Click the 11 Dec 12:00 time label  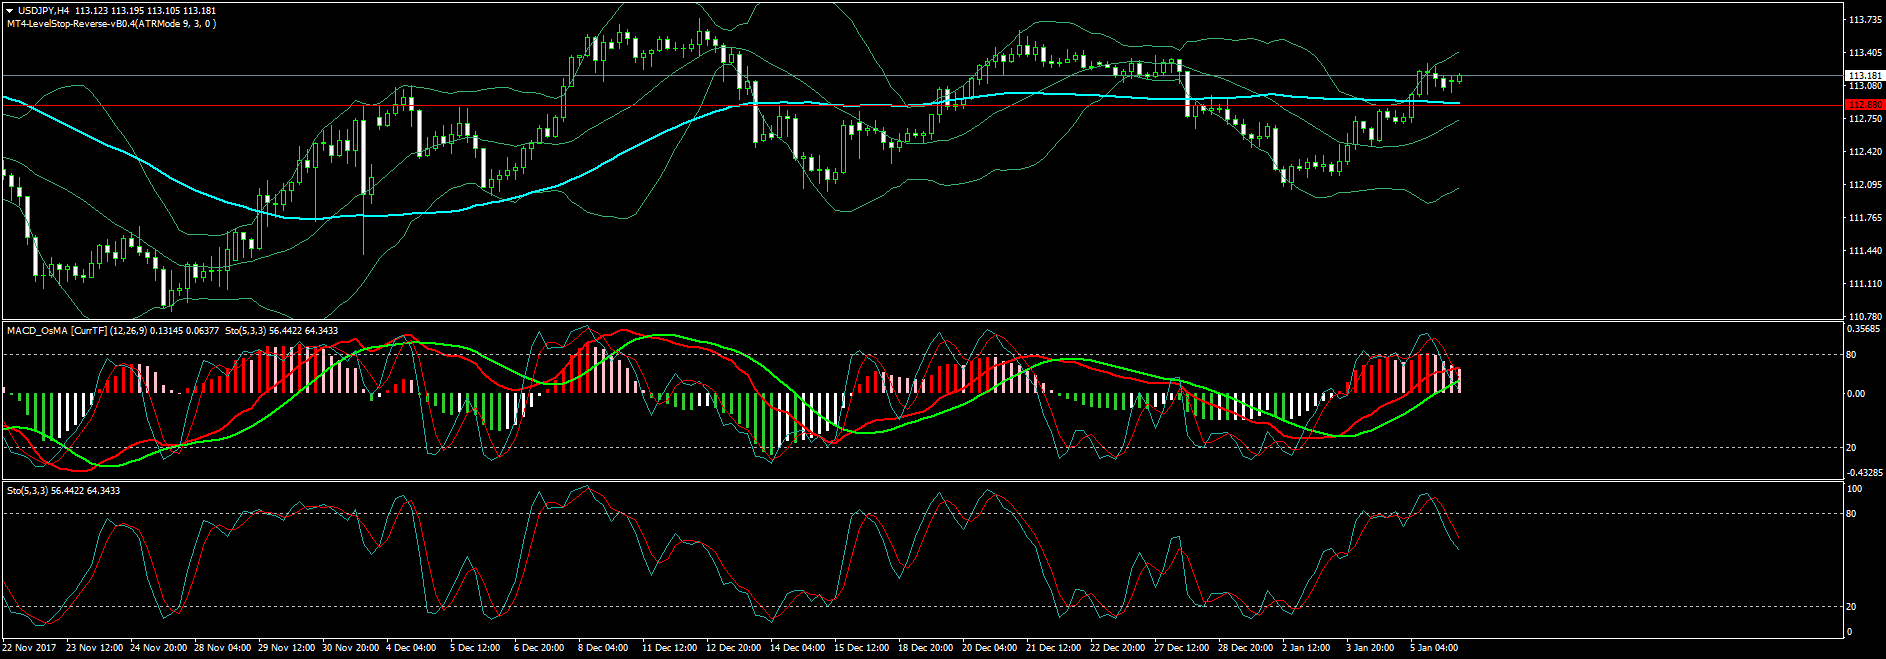point(670,648)
